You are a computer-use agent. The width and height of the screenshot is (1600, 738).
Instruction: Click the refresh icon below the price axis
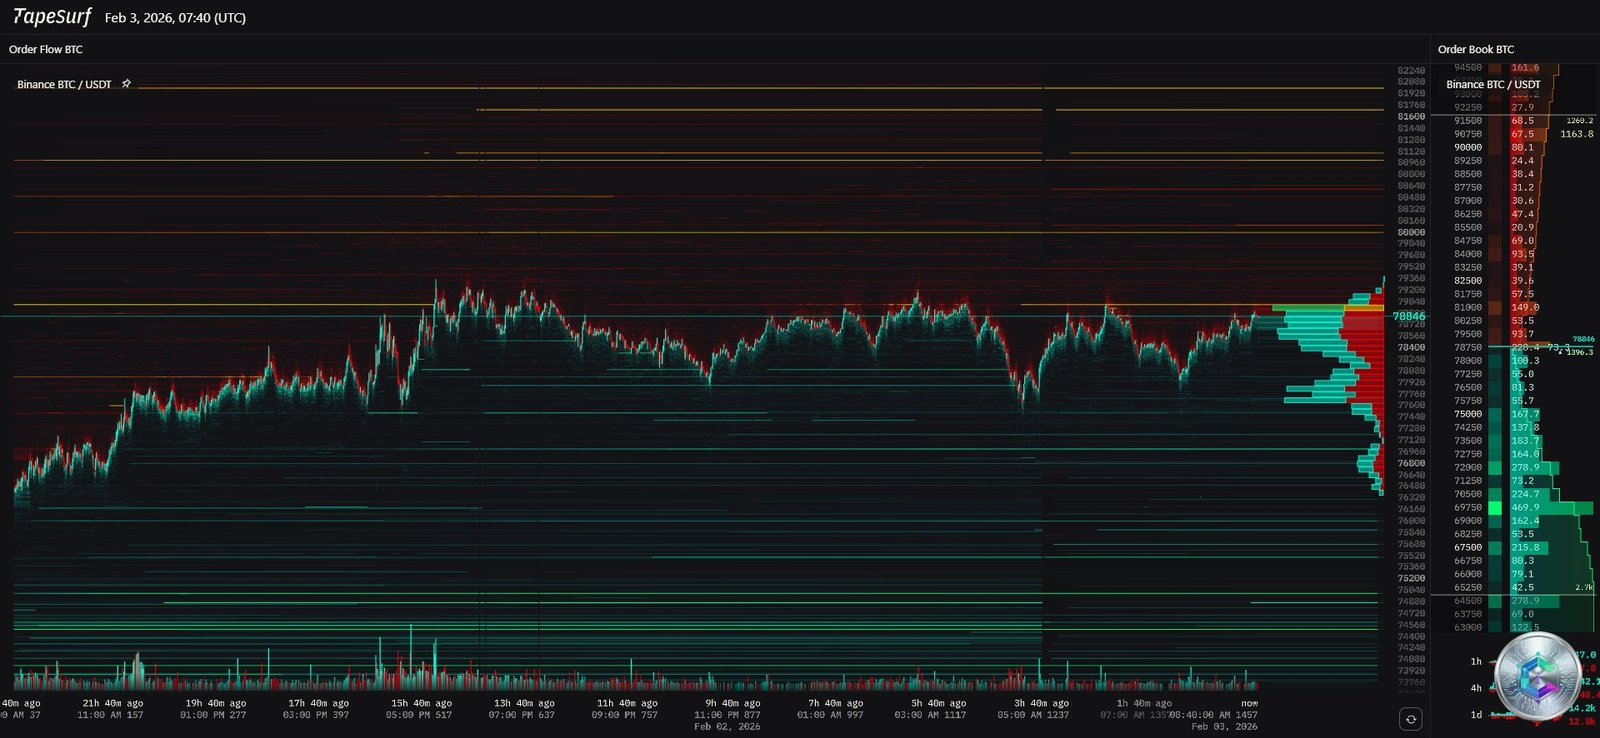pyautogui.click(x=1411, y=718)
